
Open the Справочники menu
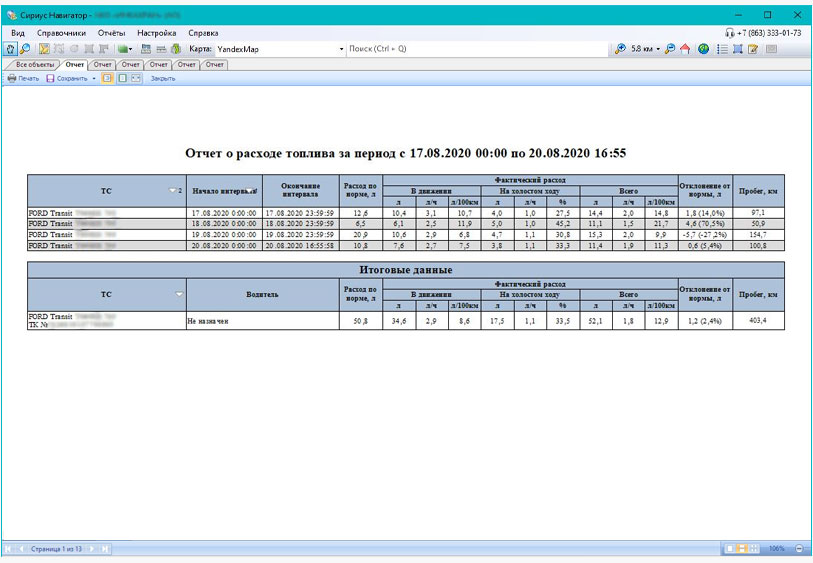(x=62, y=33)
